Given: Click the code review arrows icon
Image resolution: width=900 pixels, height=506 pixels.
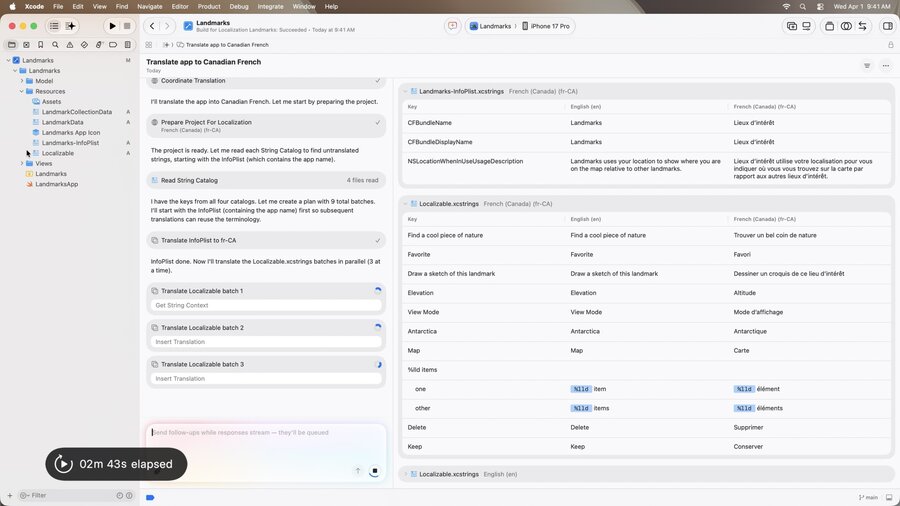Looking at the screenshot, I should click(862, 26).
